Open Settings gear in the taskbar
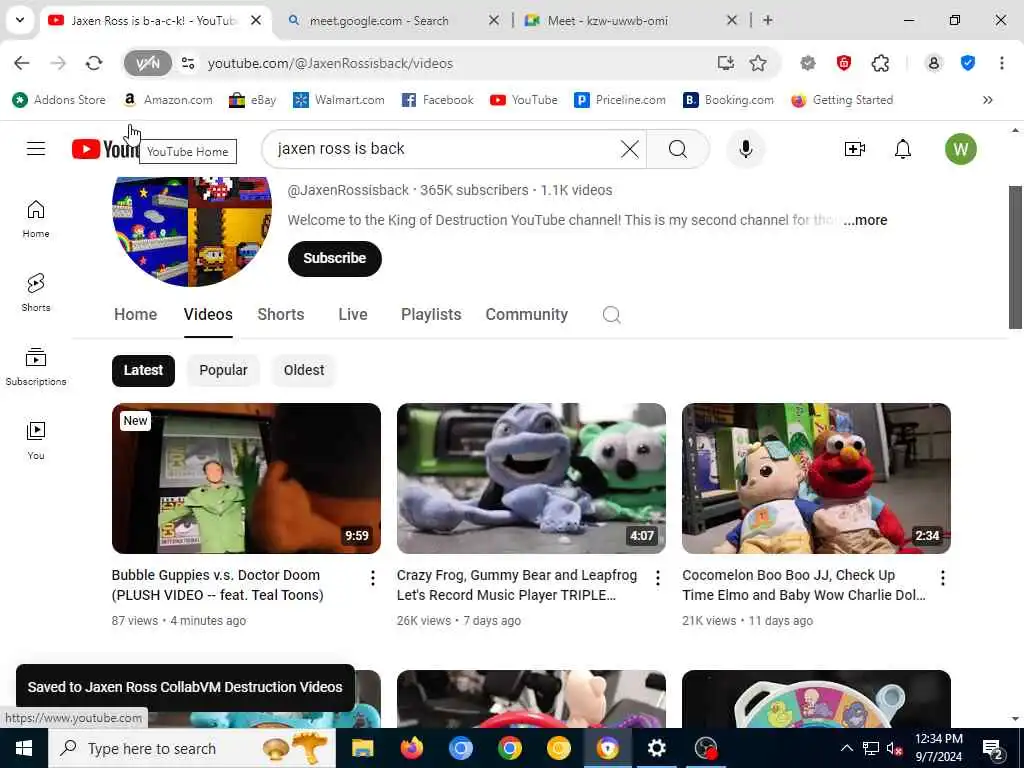Screen dimensions: 1024x768 pos(656,748)
